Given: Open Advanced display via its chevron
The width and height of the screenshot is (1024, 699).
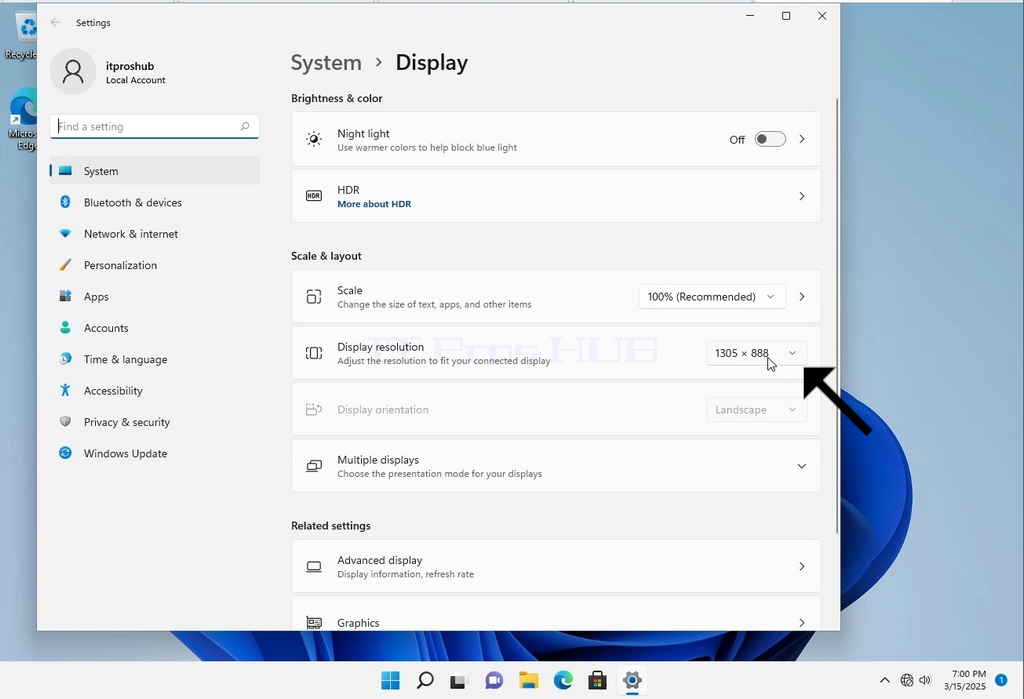Looking at the screenshot, I should [802, 566].
